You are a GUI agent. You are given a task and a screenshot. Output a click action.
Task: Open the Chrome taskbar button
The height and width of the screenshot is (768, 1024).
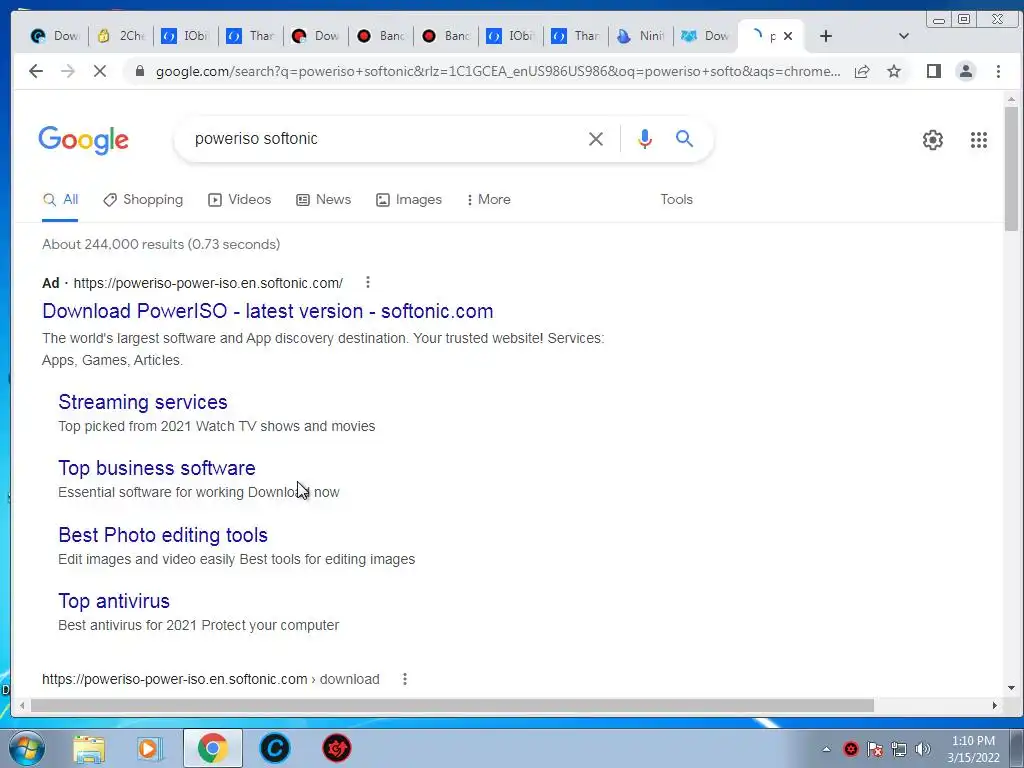(x=213, y=748)
